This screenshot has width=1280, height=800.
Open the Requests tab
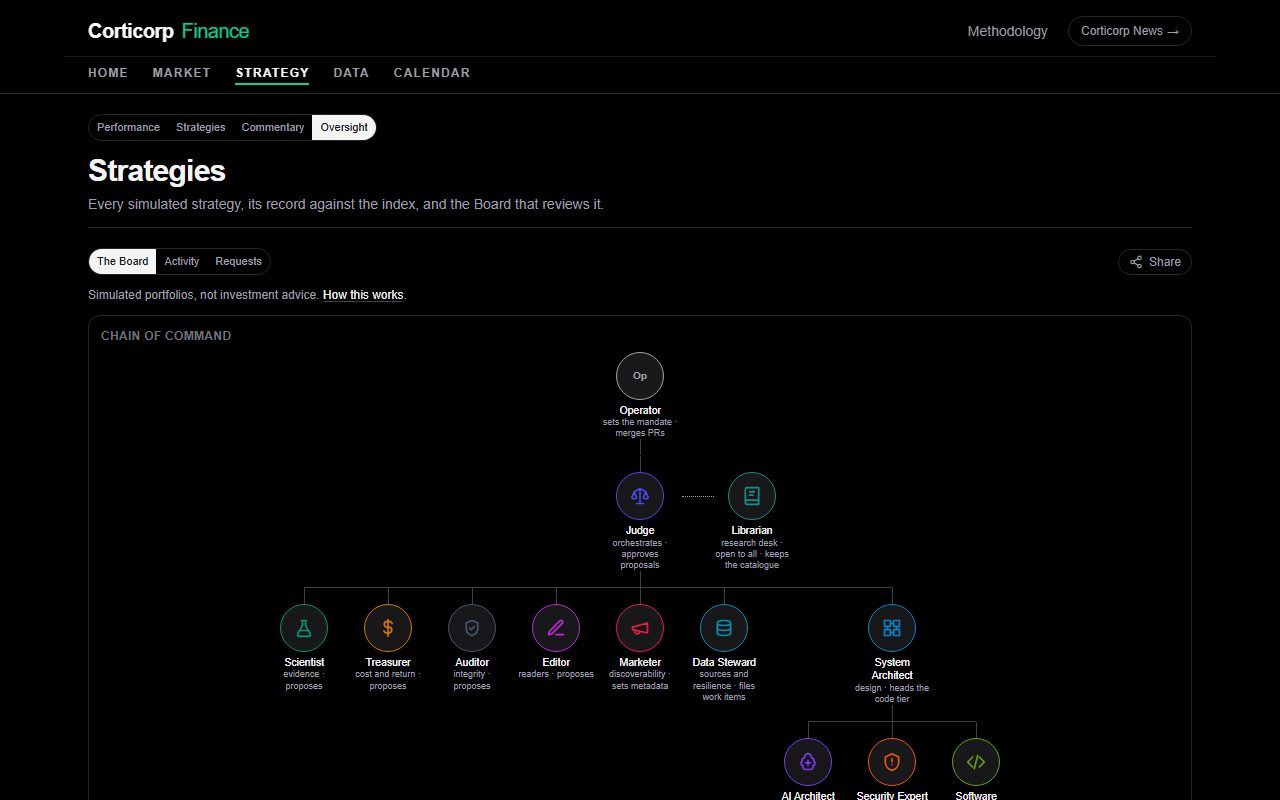click(238, 261)
